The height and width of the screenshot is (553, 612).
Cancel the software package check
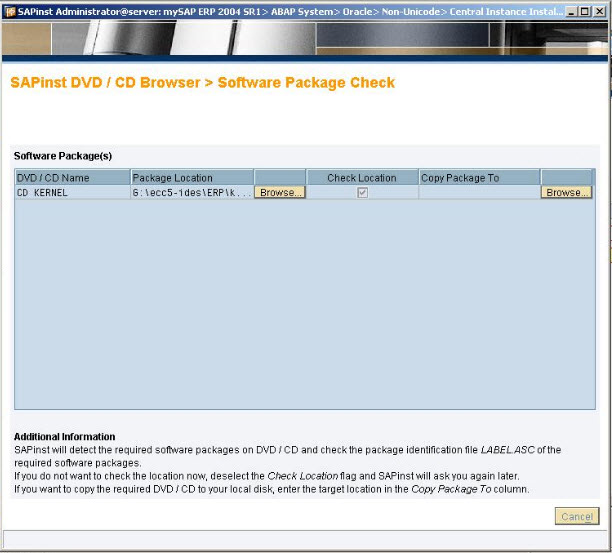577,516
